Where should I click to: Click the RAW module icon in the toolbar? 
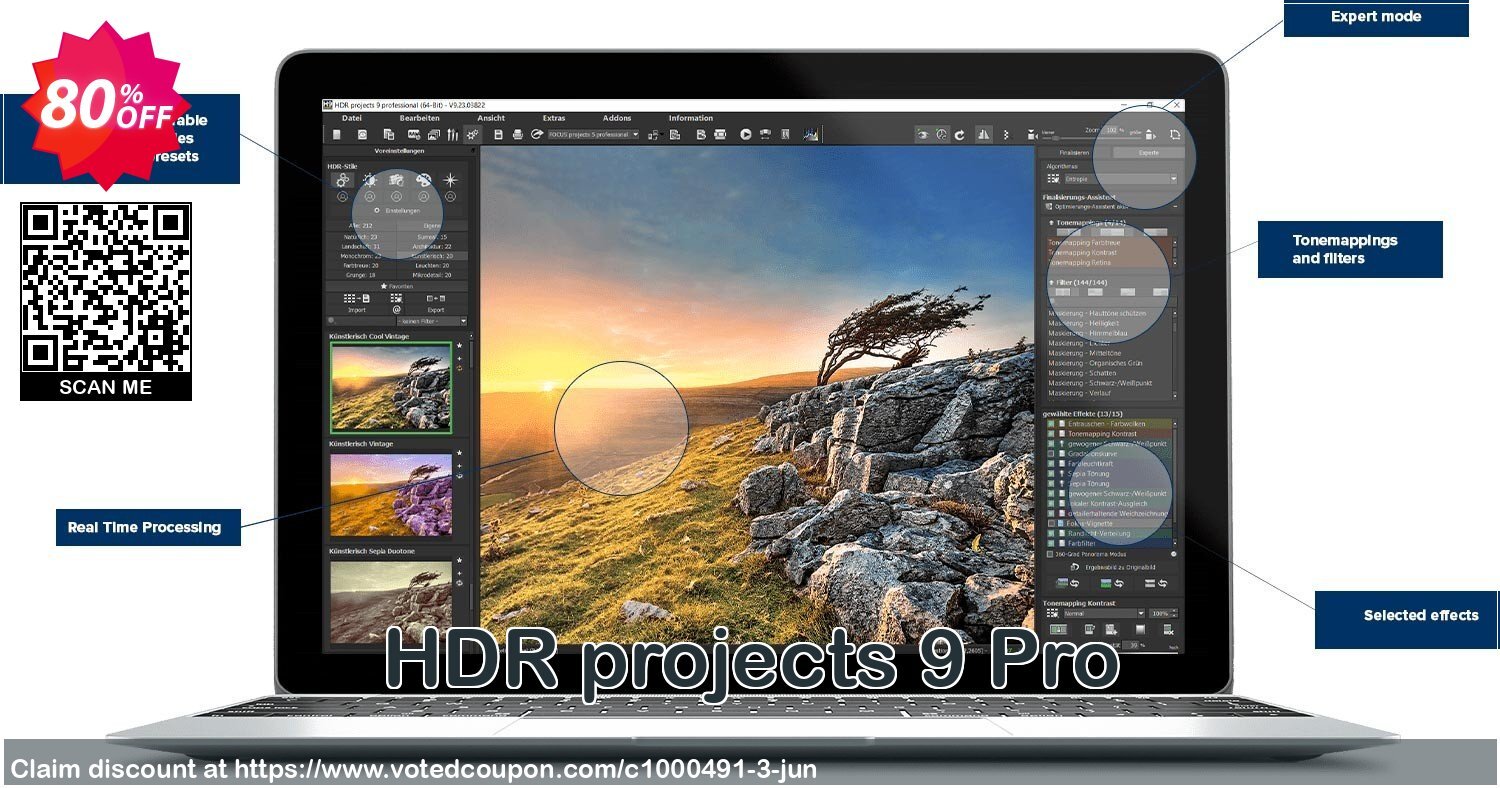(414, 134)
